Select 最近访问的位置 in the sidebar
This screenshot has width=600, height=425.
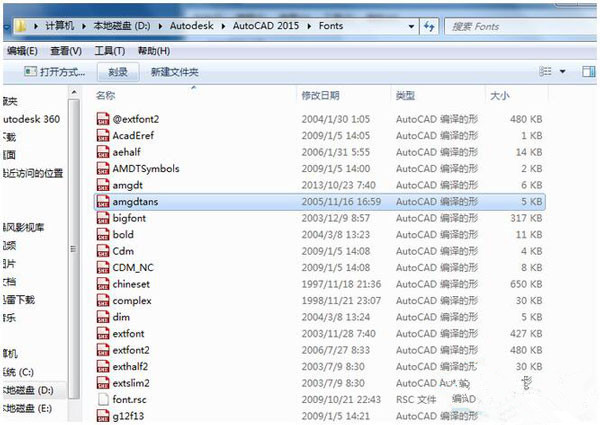pos(33,173)
